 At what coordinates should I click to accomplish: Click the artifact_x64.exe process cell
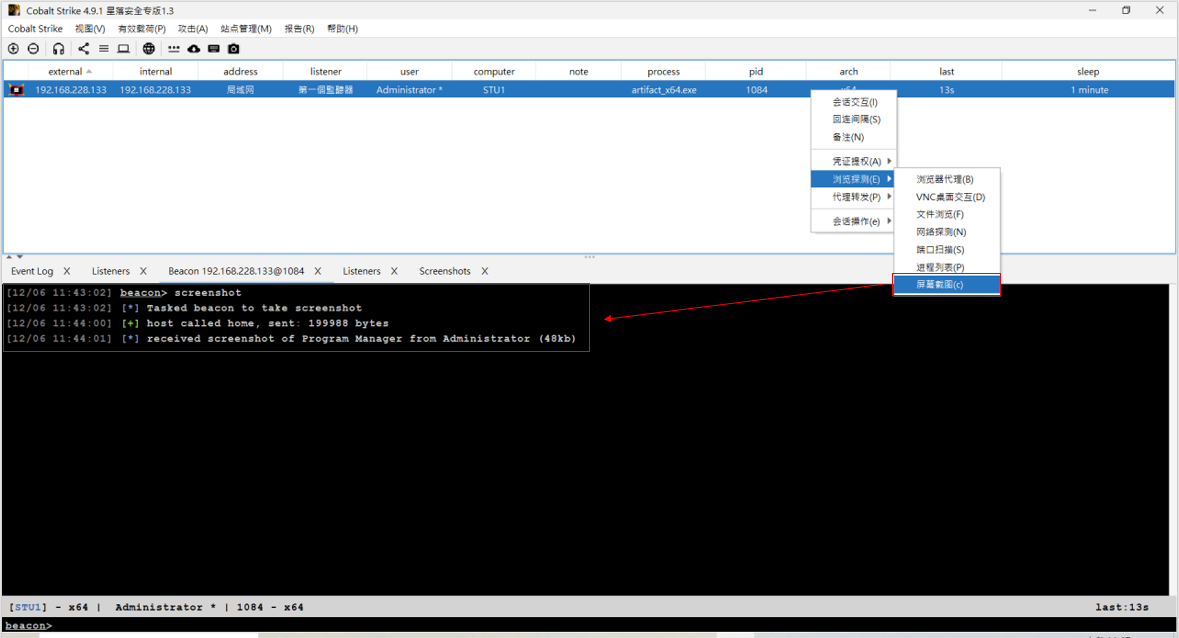(x=664, y=89)
